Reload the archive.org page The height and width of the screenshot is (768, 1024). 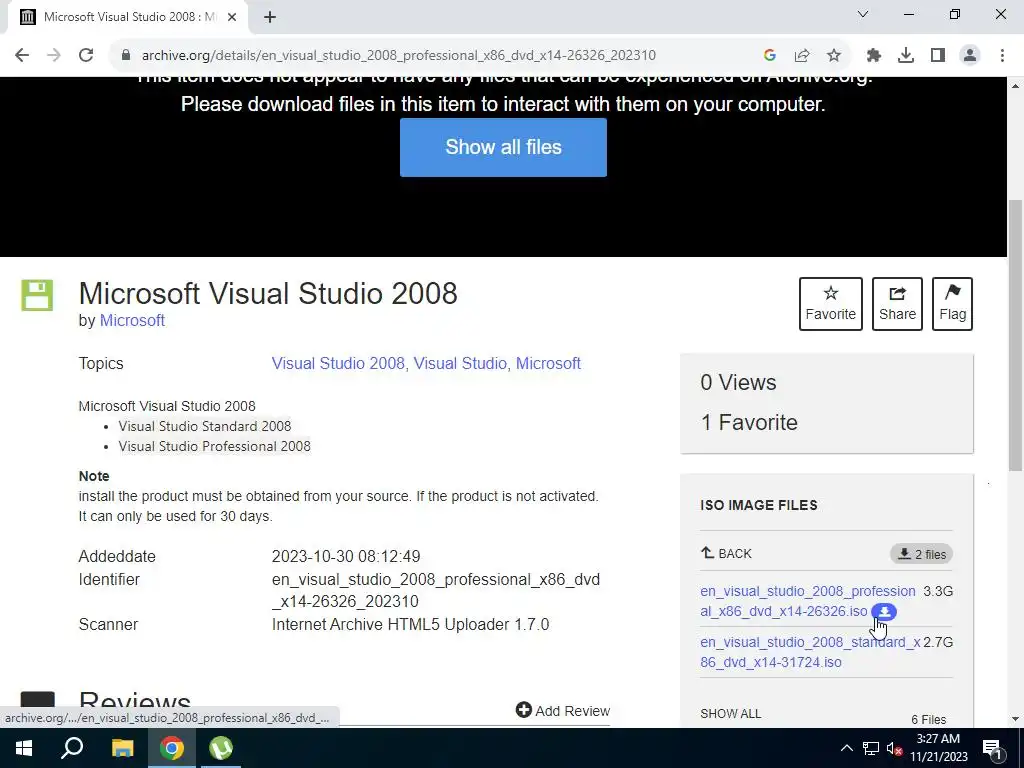coord(86,55)
